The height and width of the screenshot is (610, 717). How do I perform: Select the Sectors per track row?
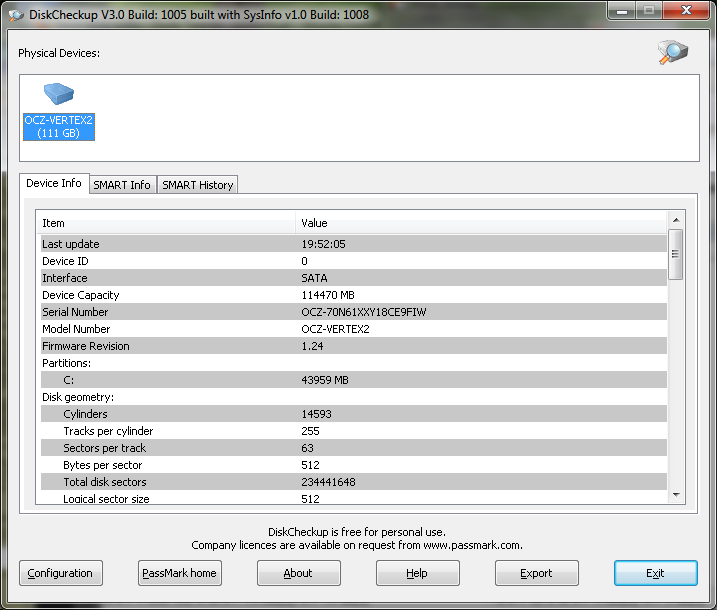pyautogui.click(x=353, y=448)
